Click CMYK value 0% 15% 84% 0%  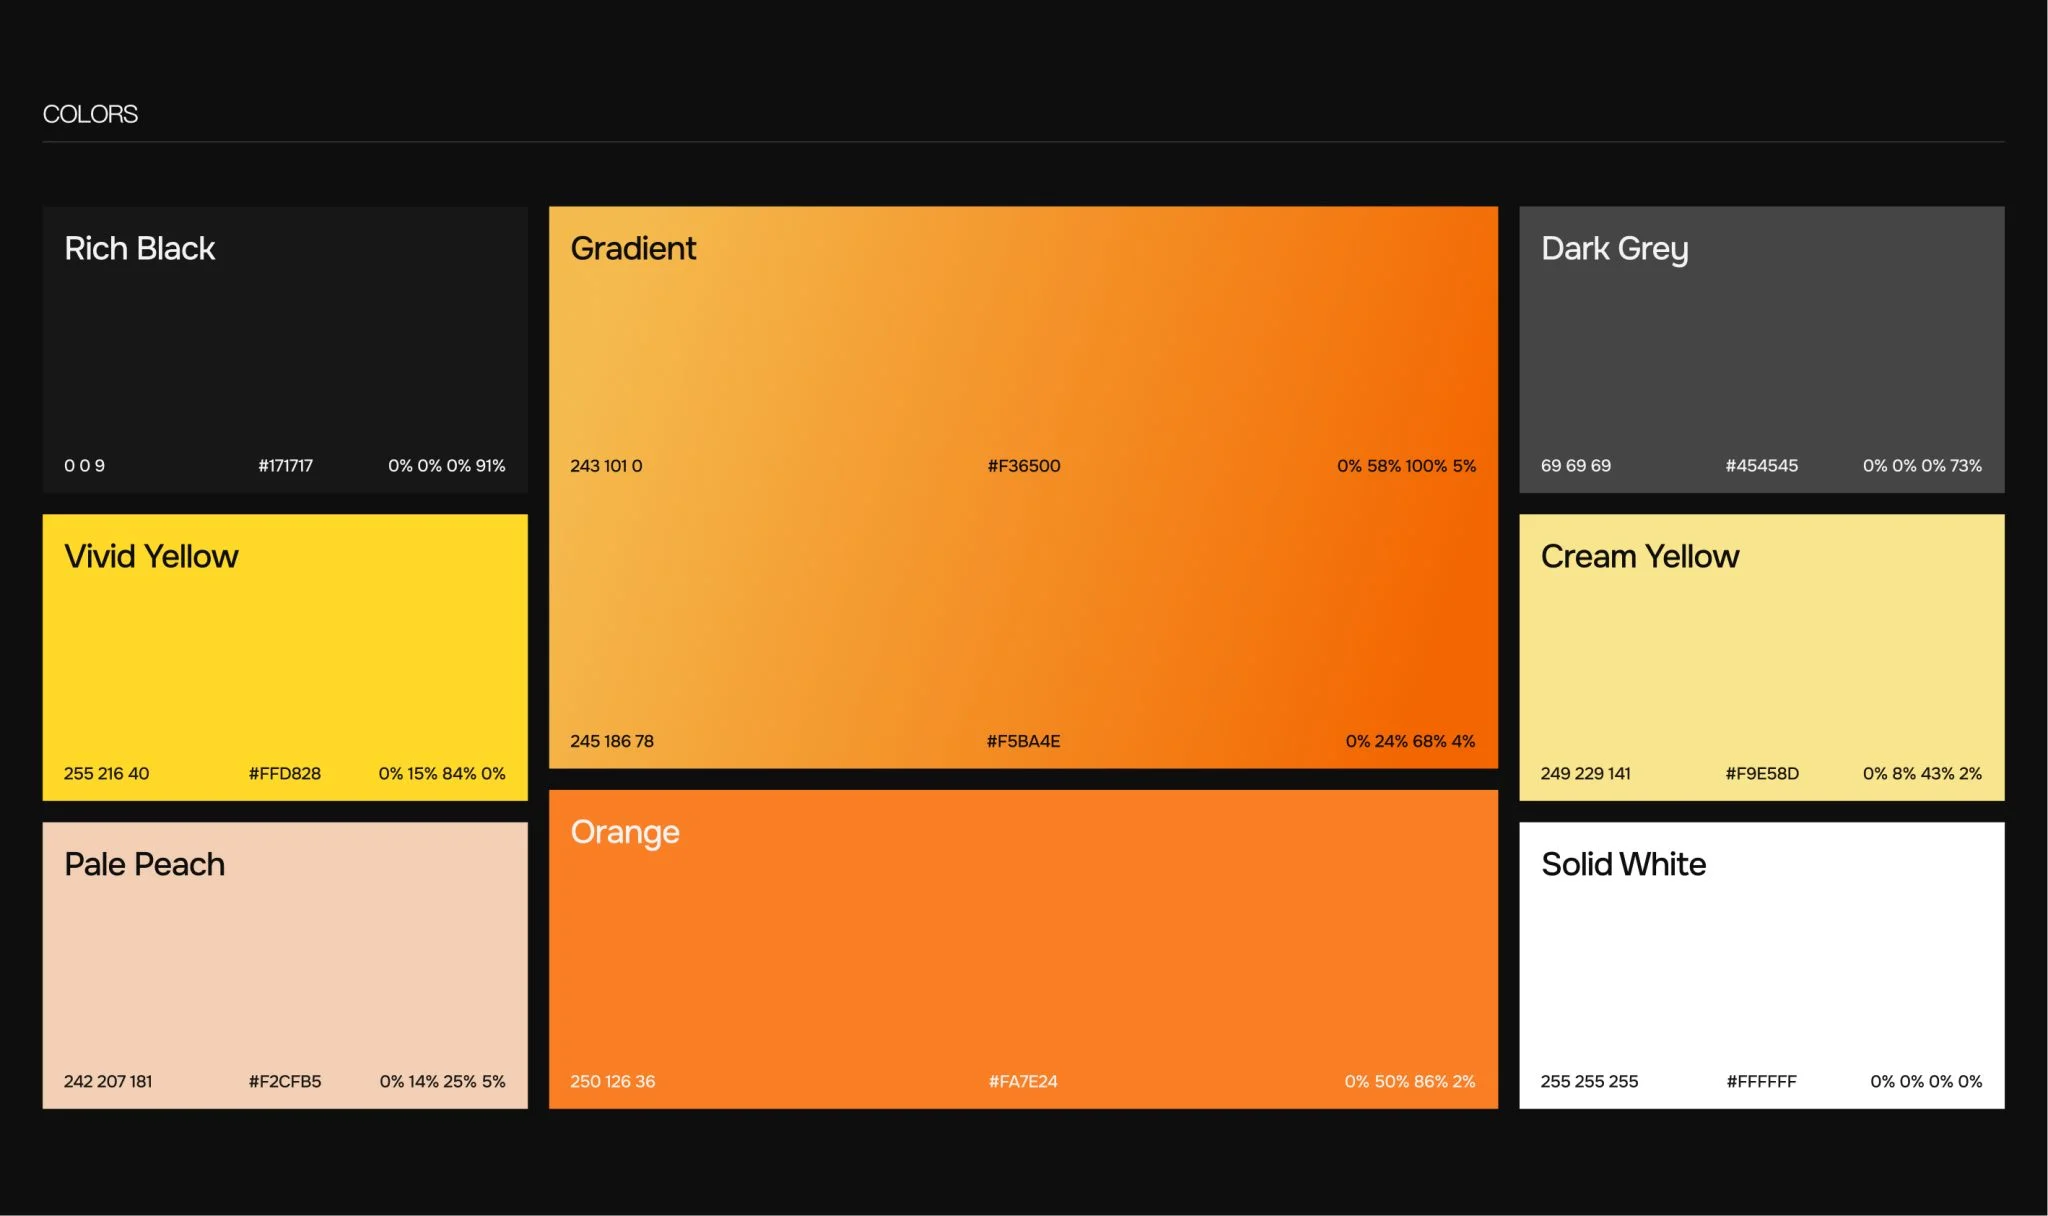442,773
